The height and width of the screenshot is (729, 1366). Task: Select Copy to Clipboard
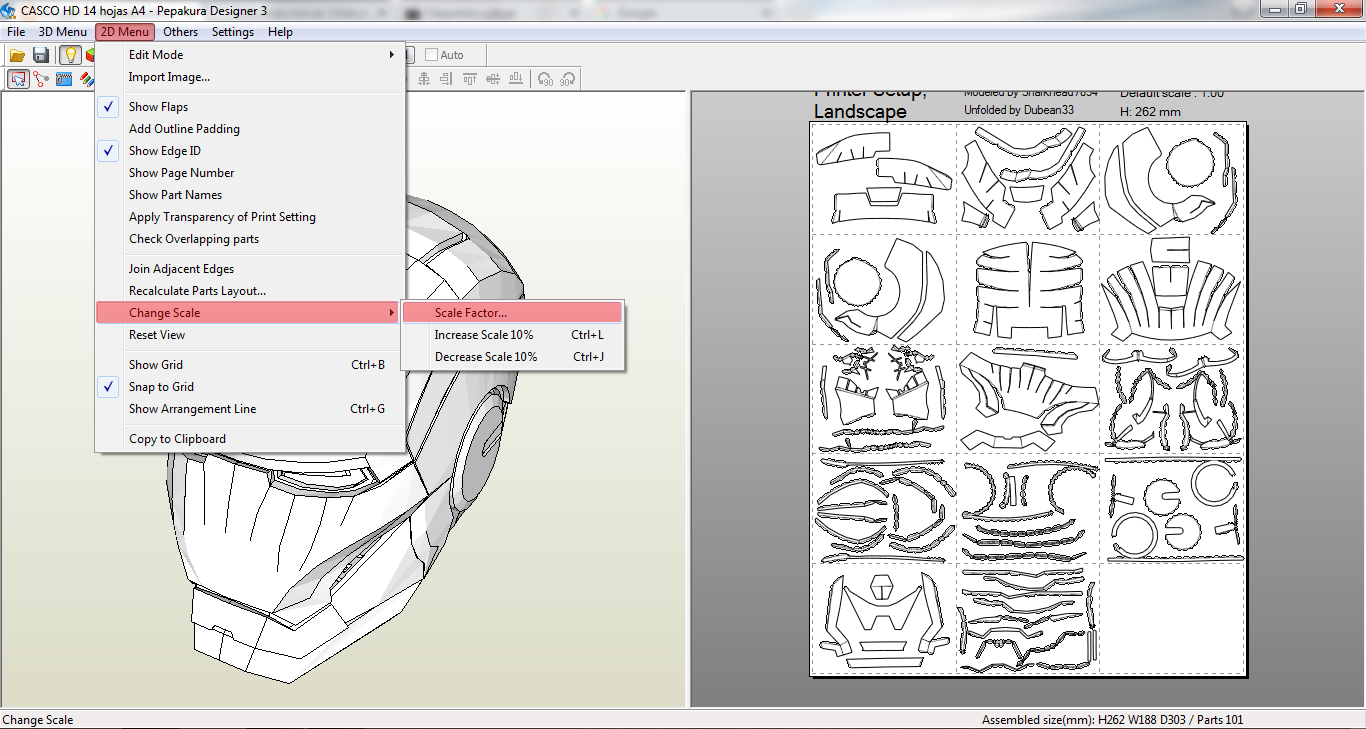pos(250,439)
